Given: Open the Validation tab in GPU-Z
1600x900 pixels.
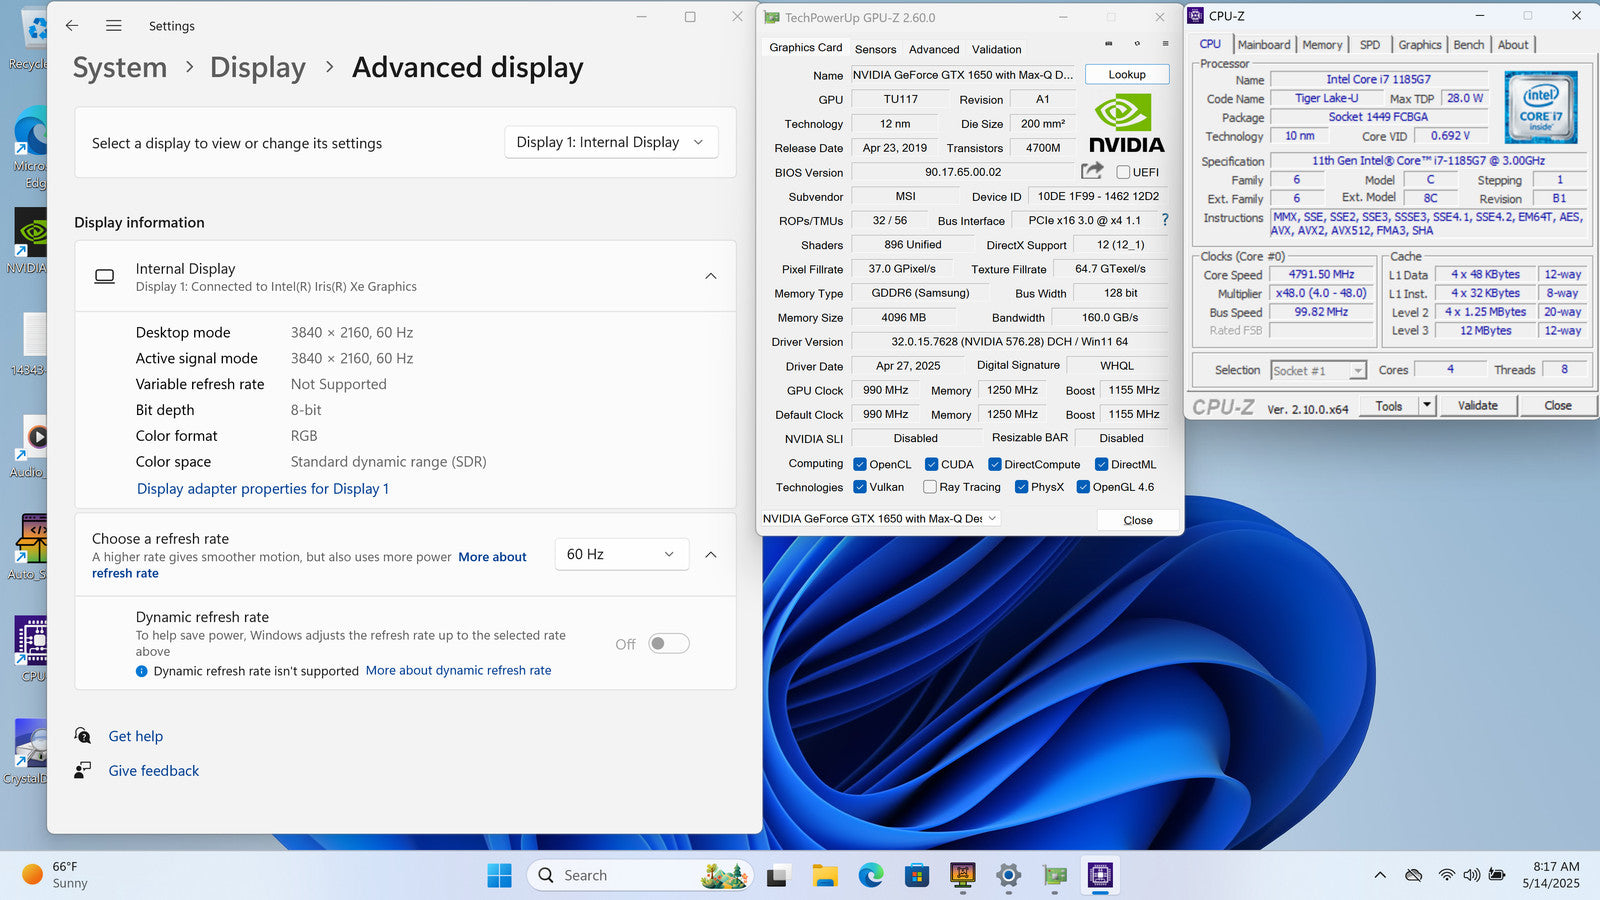Looking at the screenshot, I should pos(996,49).
